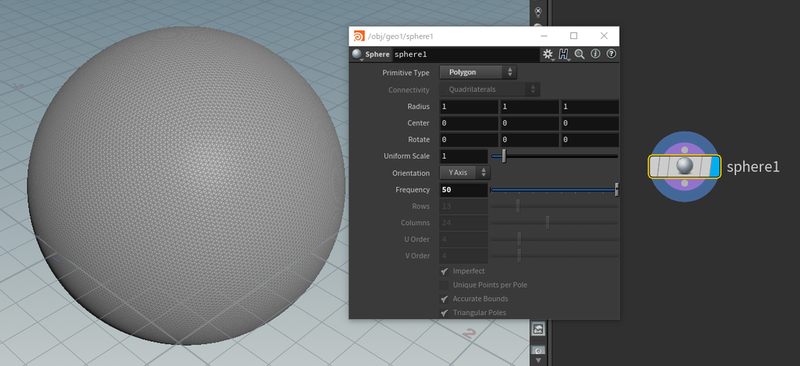Click the H icon beside the gear

tap(563, 54)
